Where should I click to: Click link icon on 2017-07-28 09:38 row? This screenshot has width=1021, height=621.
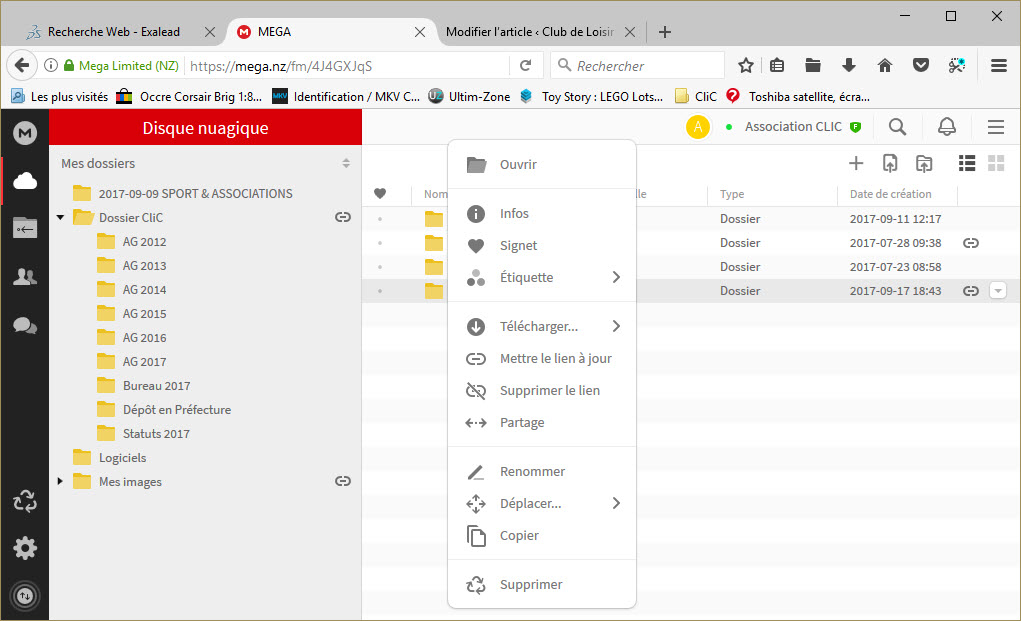[x=971, y=243]
